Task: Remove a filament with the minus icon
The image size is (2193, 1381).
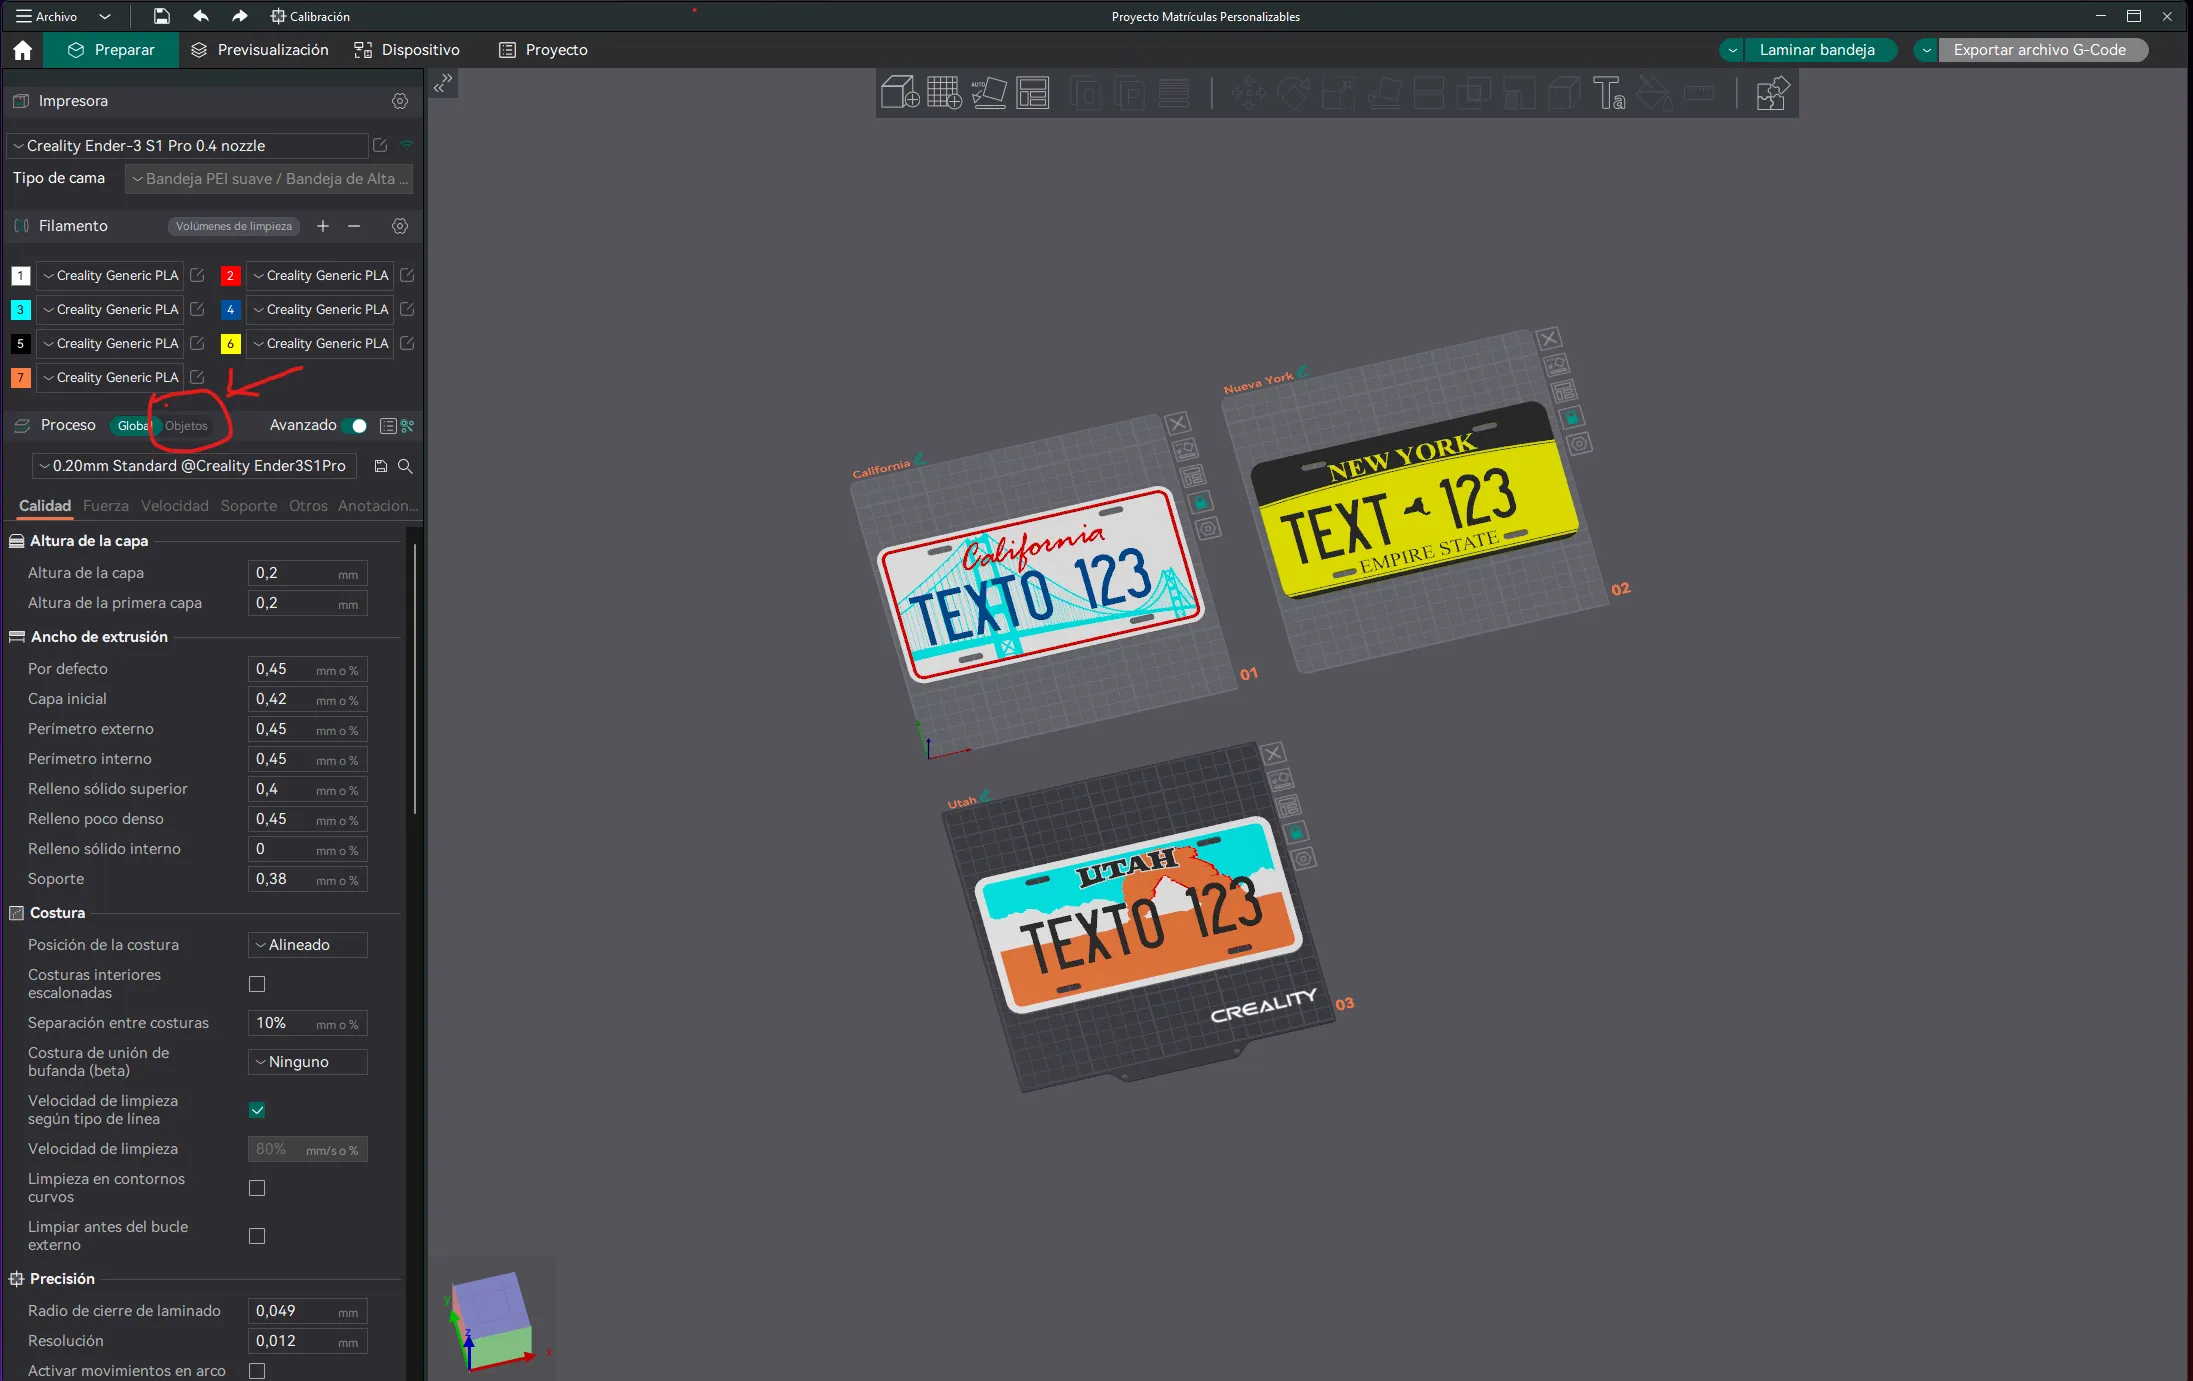Action: 354,226
